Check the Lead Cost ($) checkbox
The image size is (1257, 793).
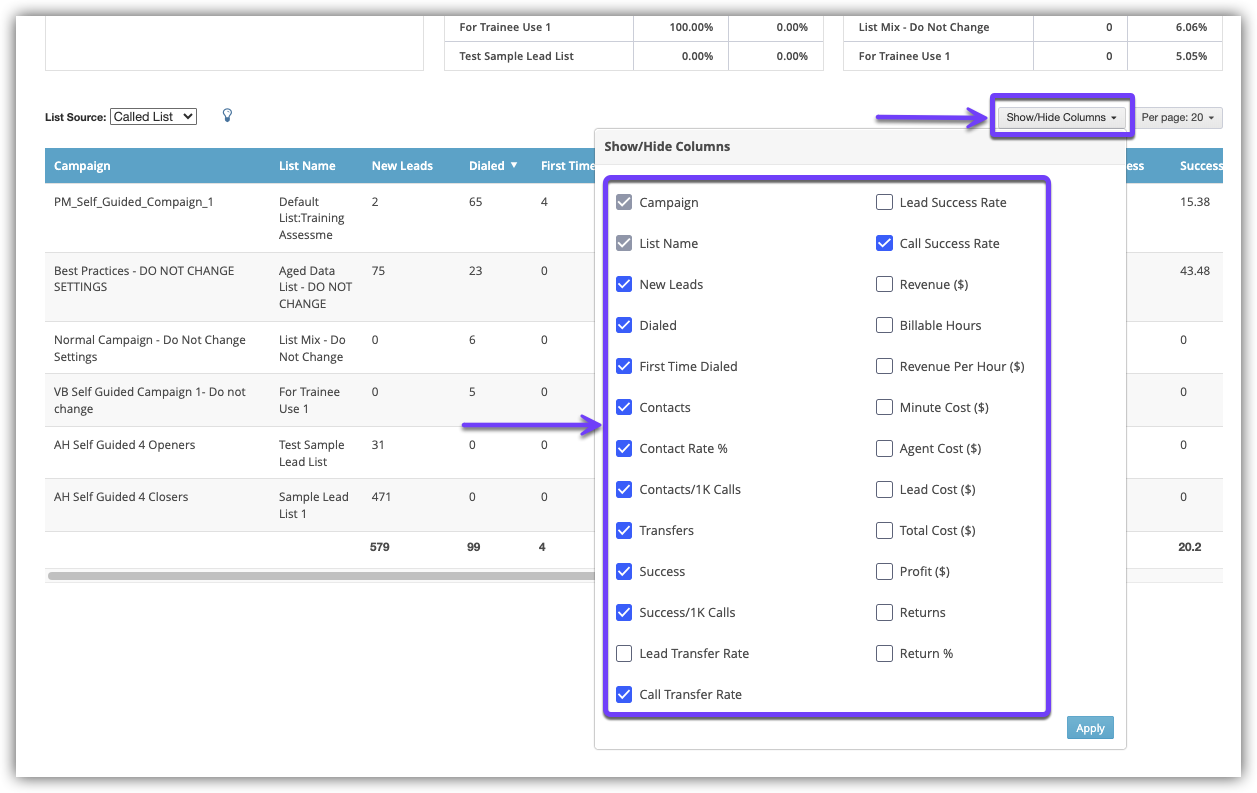click(x=884, y=489)
